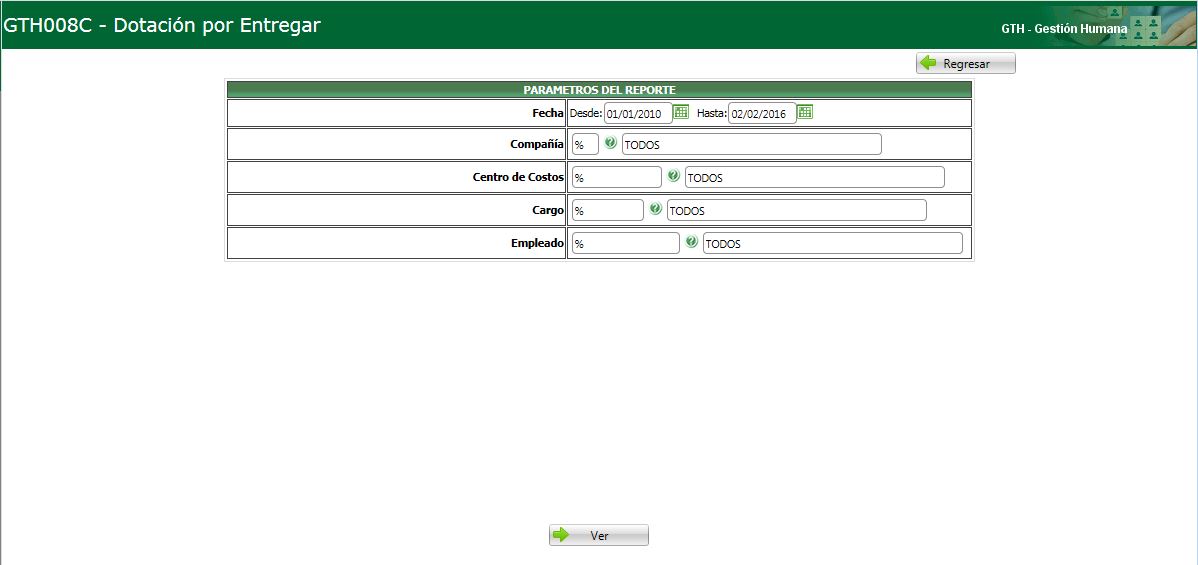1198x565 pixels.
Task: Focus the Compañía code field
Action: (585, 144)
